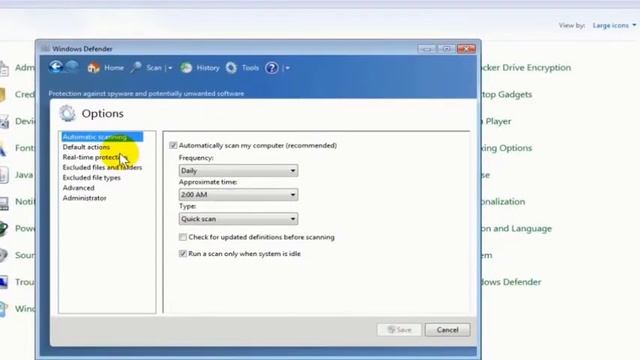Click the Scan toolbar label
Image resolution: width=640 pixels, height=360 pixels.
(x=154, y=68)
